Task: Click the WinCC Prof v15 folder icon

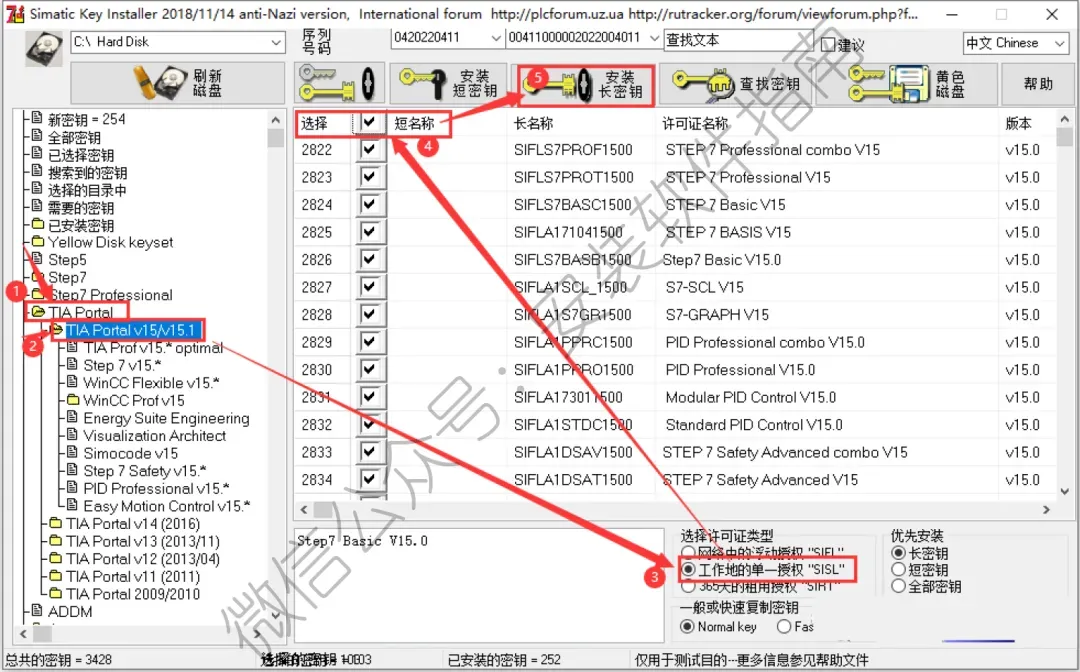Action: [73, 400]
